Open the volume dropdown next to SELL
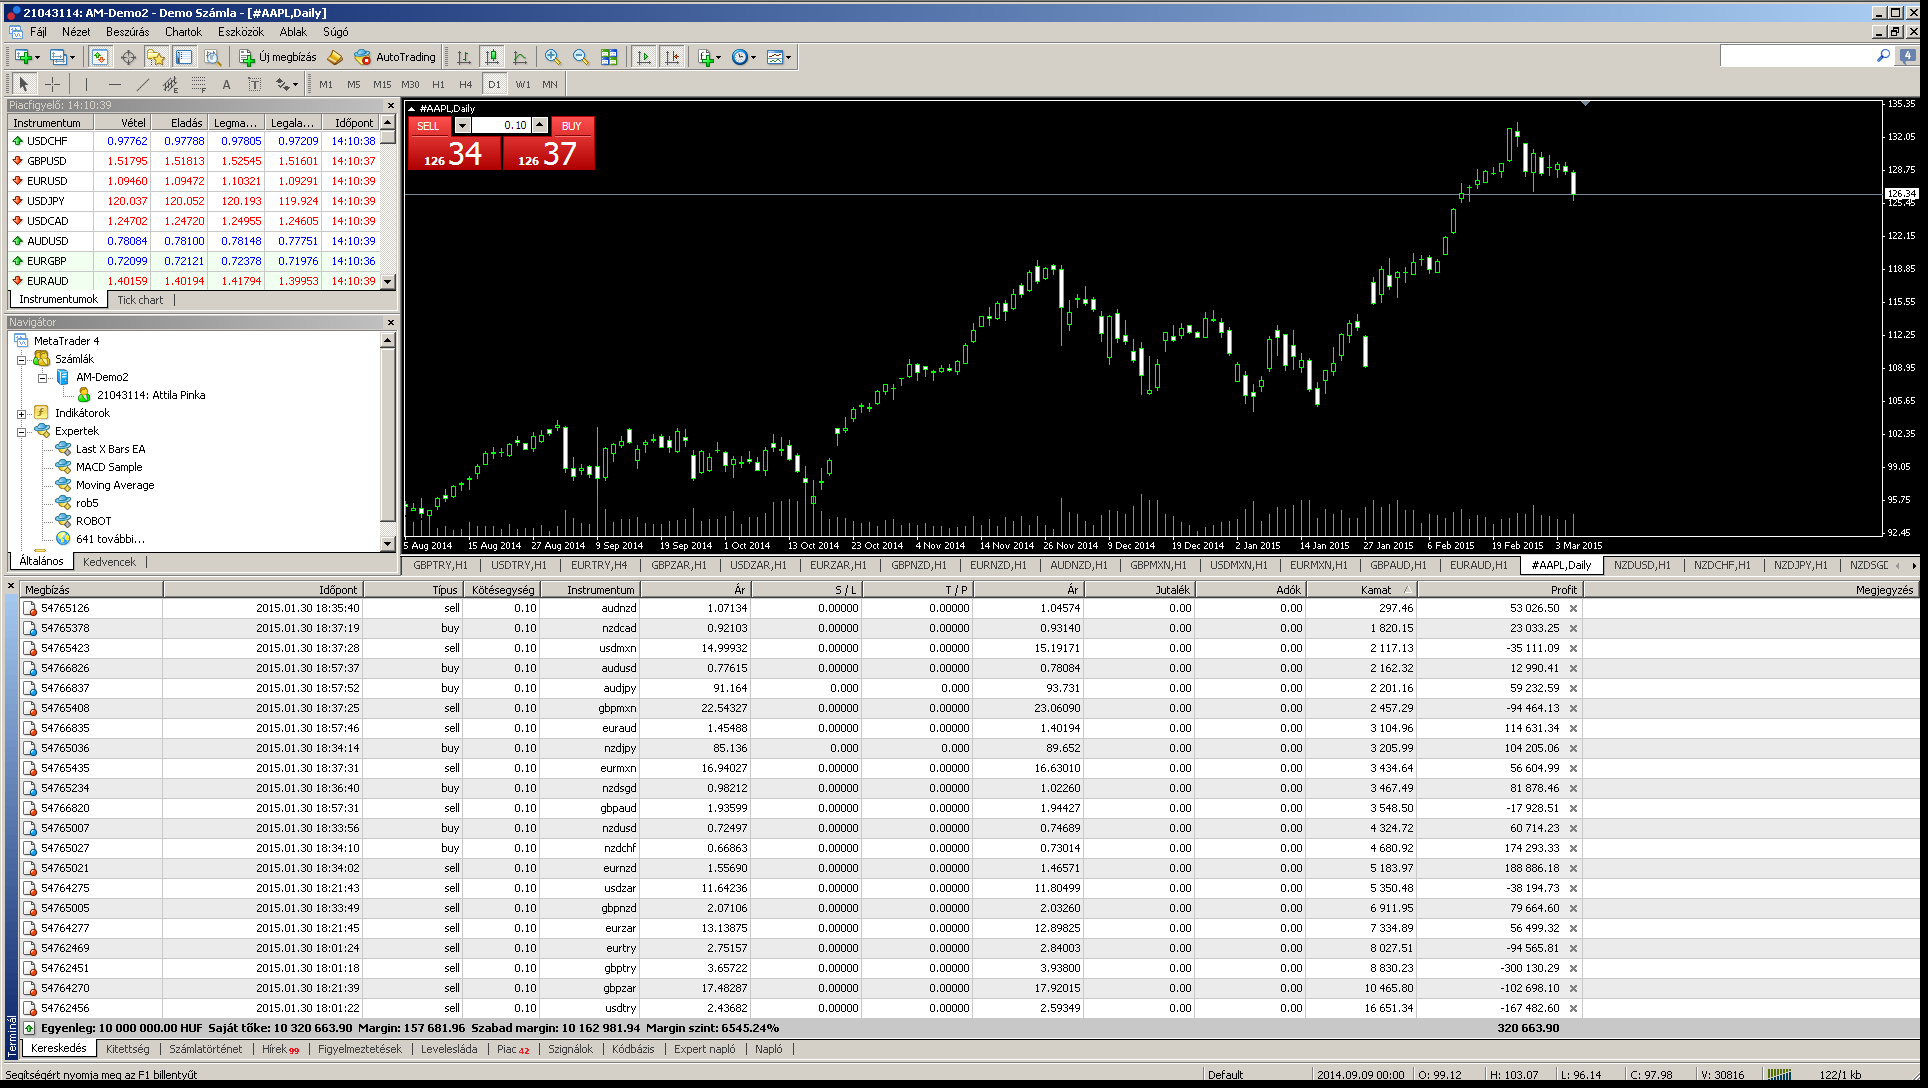1928x1088 pixels. point(462,126)
